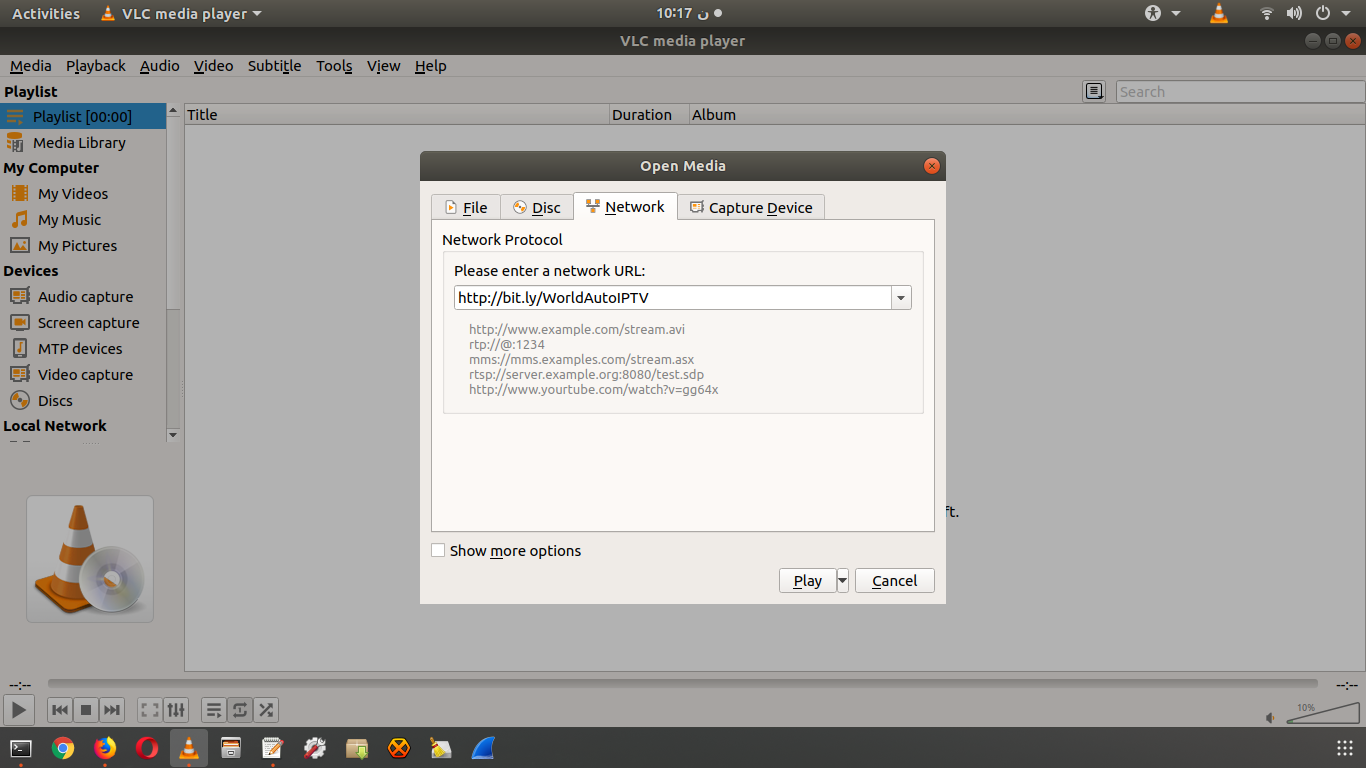Click the VLC cone icon in the dock
The image size is (1366, 768).
[189, 748]
